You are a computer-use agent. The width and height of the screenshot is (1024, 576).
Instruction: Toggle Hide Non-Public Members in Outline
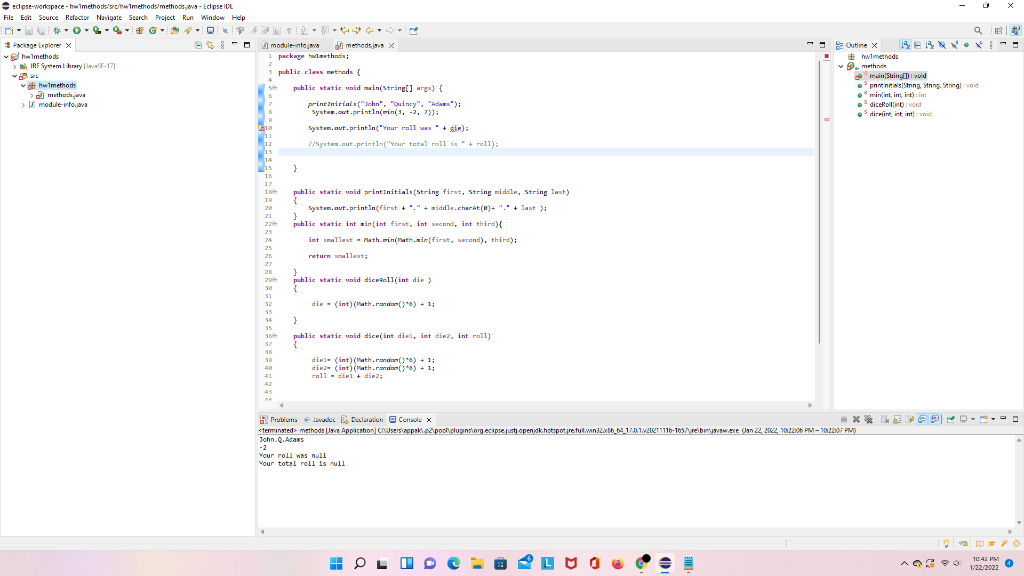(967, 45)
